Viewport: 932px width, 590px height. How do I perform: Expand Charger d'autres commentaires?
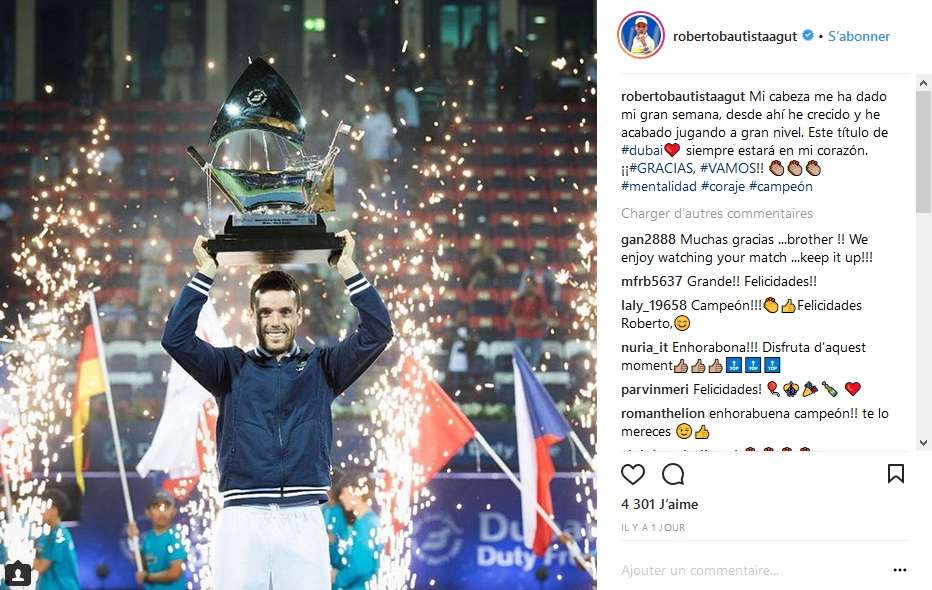[x=716, y=213]
